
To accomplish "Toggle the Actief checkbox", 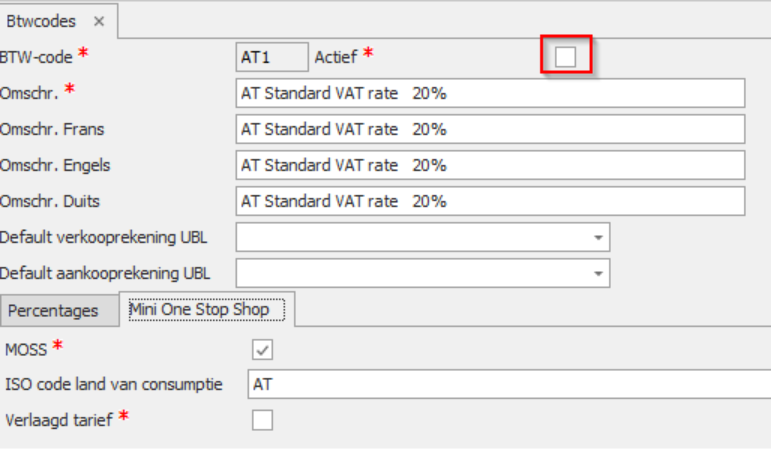I will point(565,57).
